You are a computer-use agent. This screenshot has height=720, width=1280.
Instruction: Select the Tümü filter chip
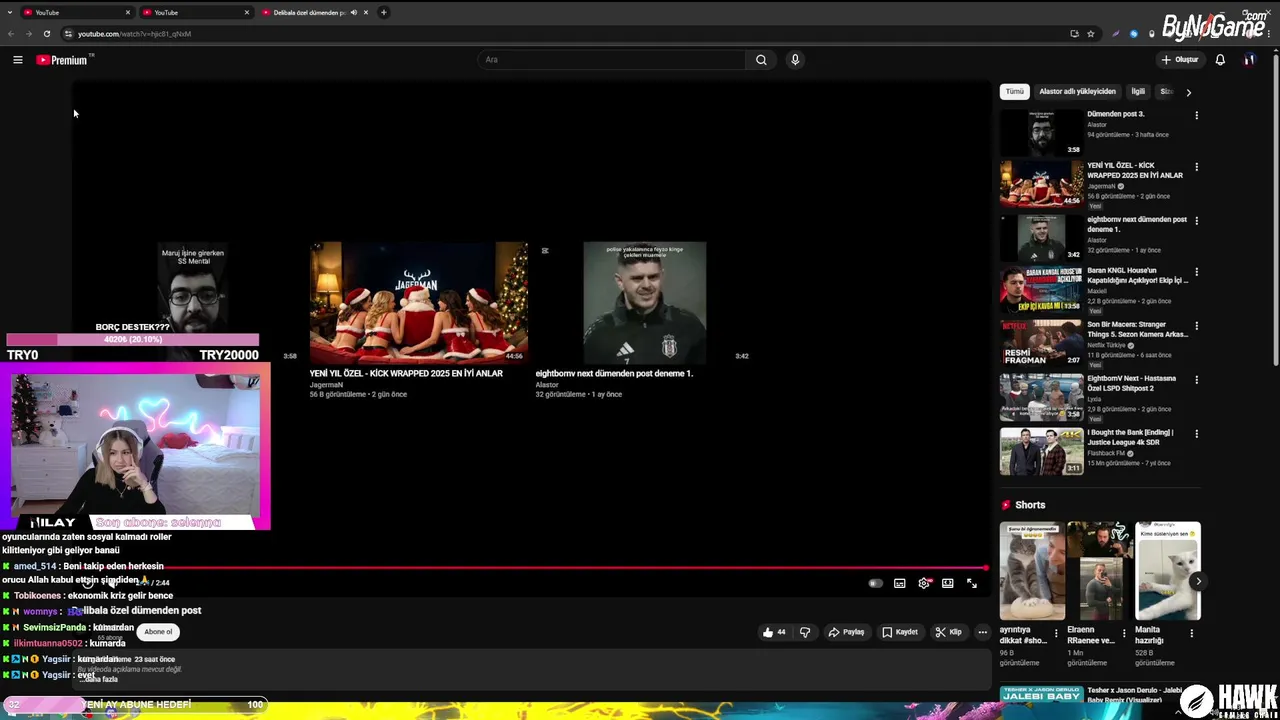point(1015,91)
